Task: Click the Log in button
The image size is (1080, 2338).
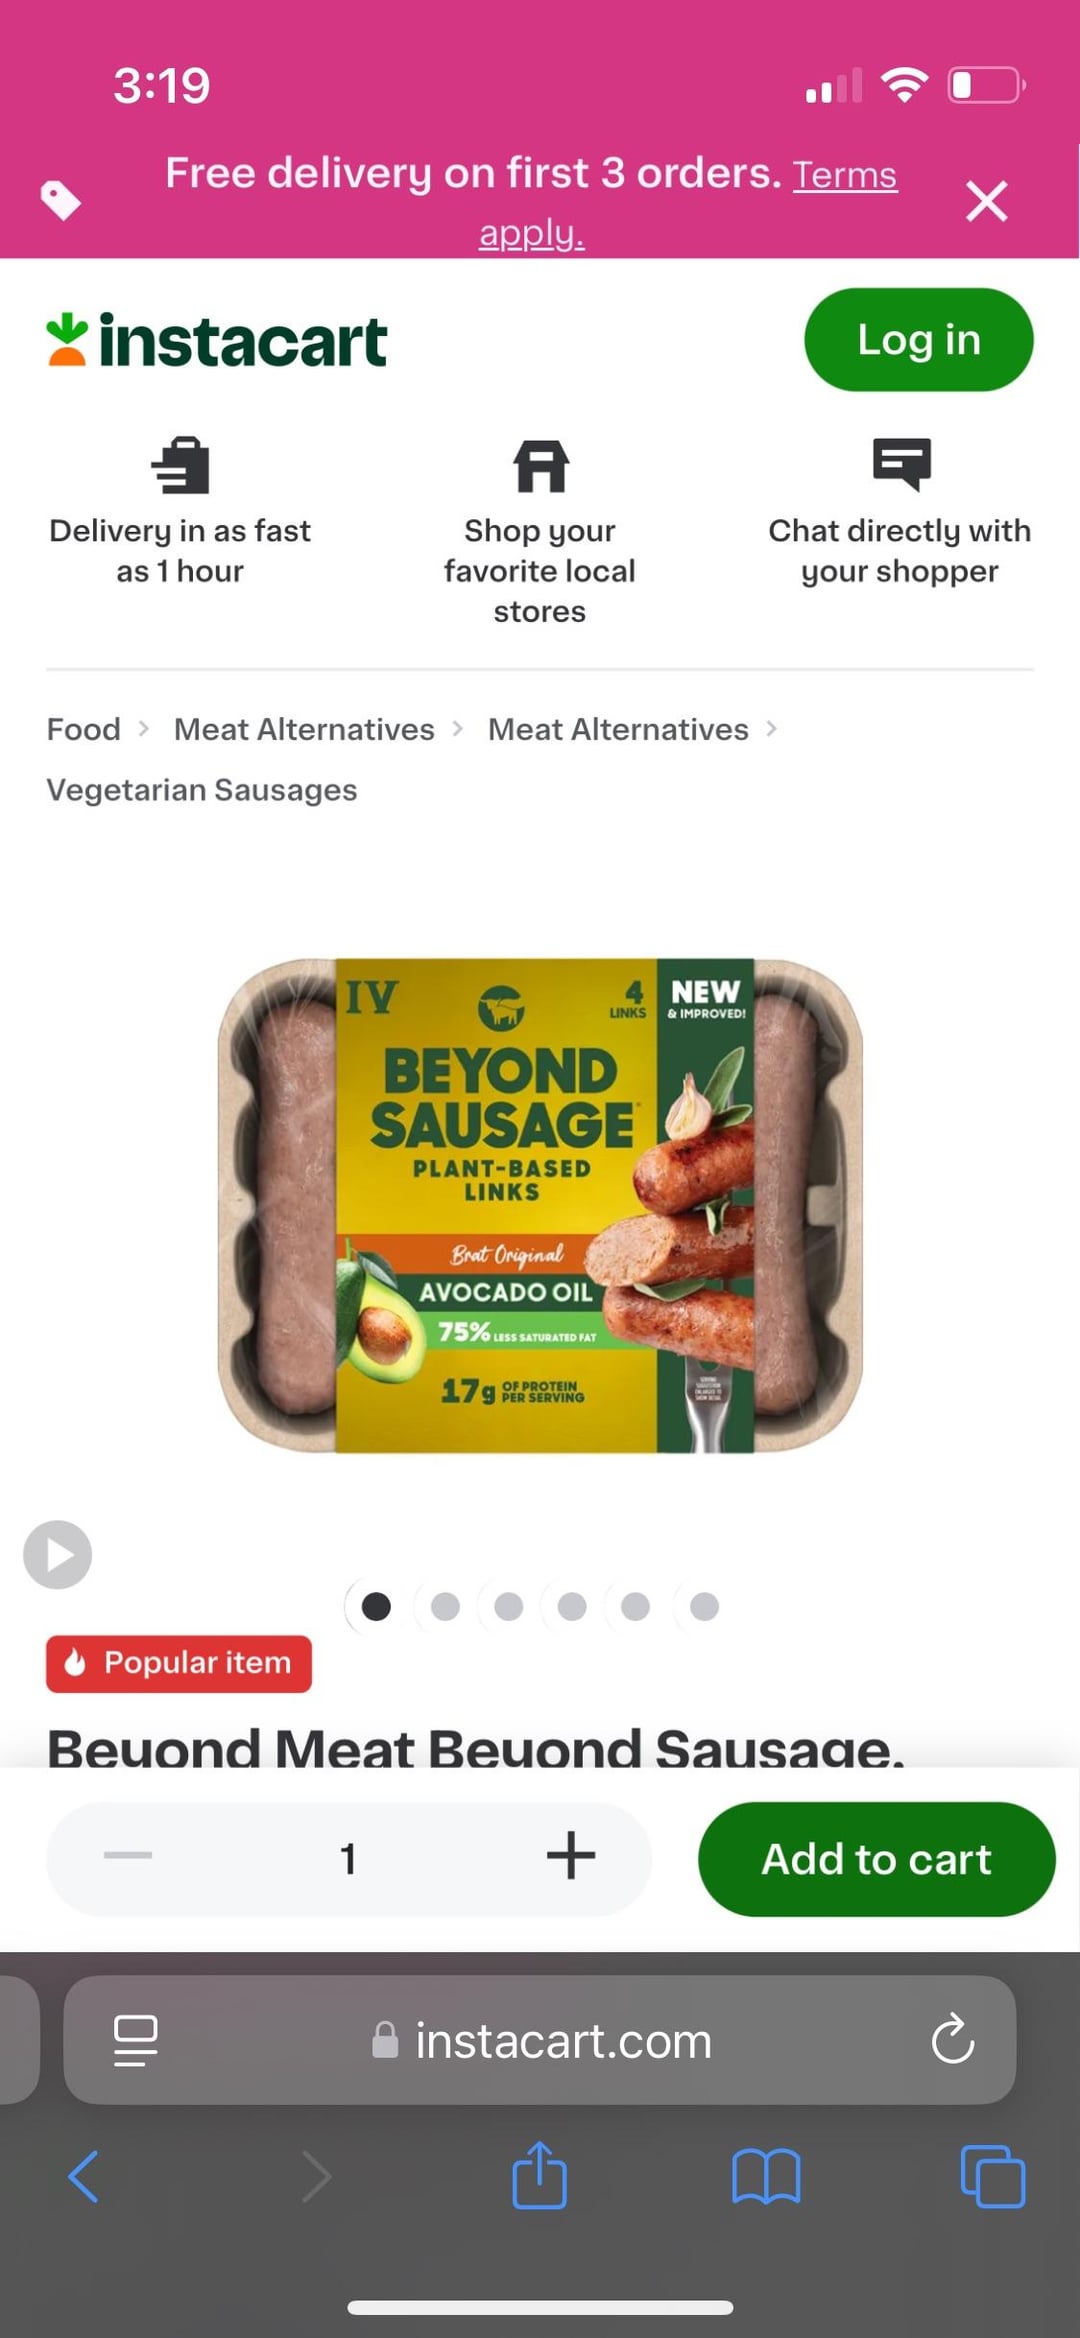Action: [918, 340]
